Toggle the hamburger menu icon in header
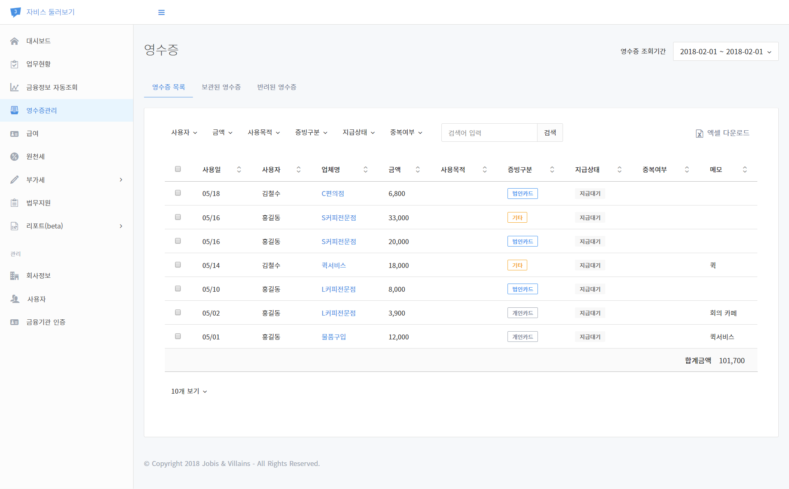The image size is (789, 489). coord(161,12)
